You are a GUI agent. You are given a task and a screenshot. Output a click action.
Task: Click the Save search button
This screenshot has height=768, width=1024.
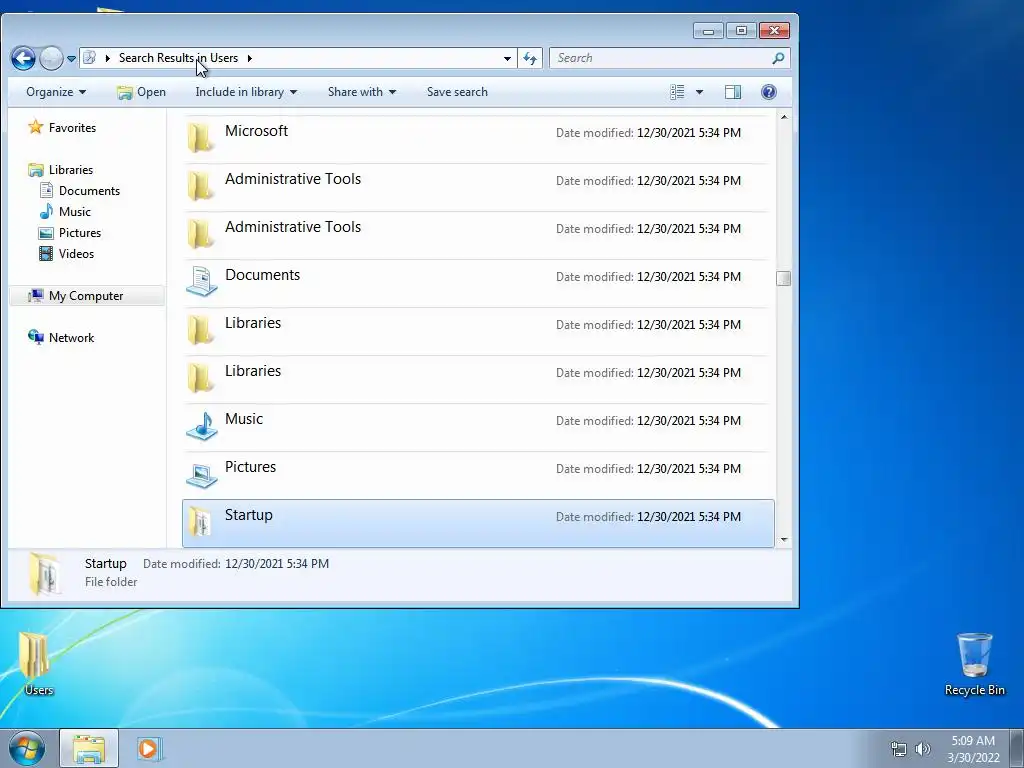[x=457, y=92]
